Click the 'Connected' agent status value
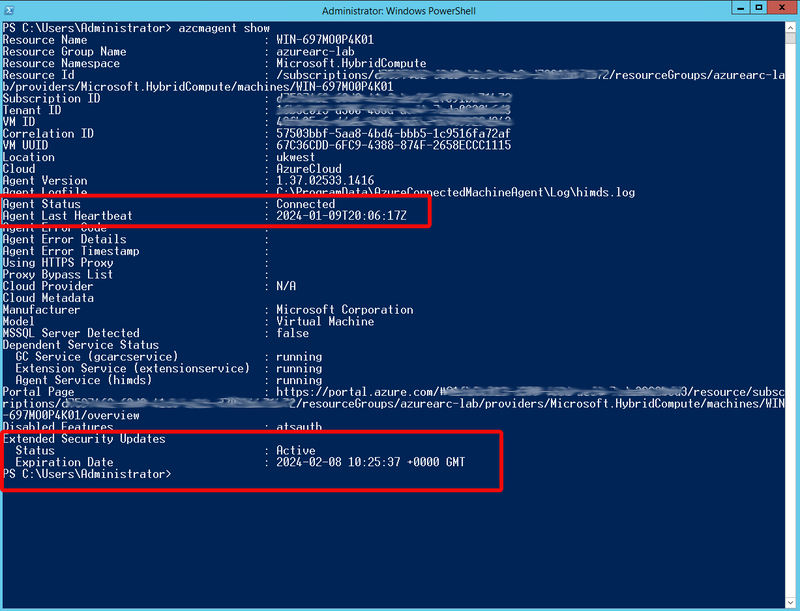800x611 pixels. tap(306, 204)
